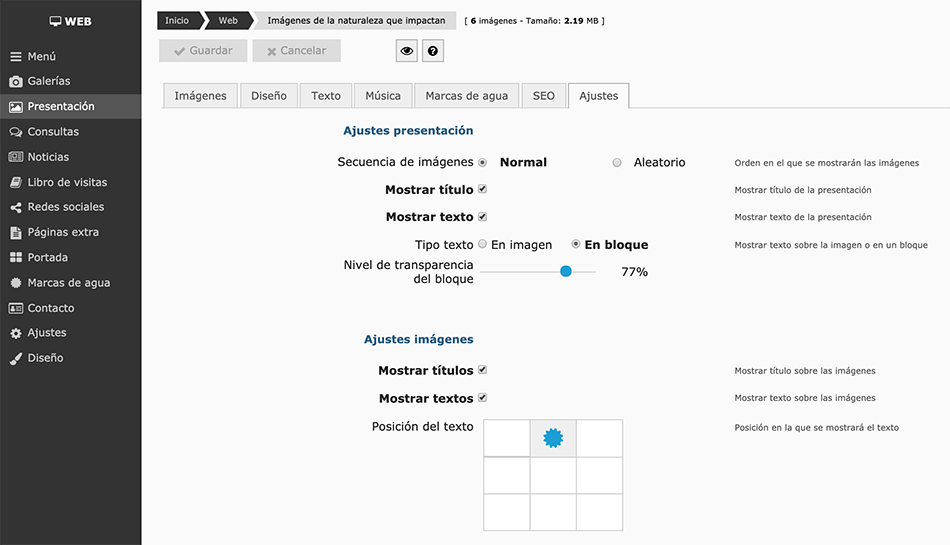Select bottom-right text position cell

pos(599,512)
